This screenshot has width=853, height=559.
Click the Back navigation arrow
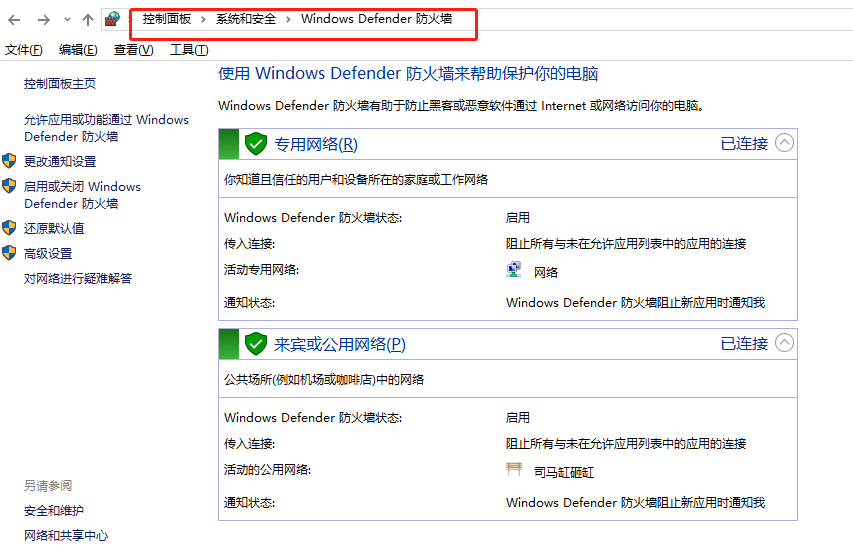click(x=14, y=20)
